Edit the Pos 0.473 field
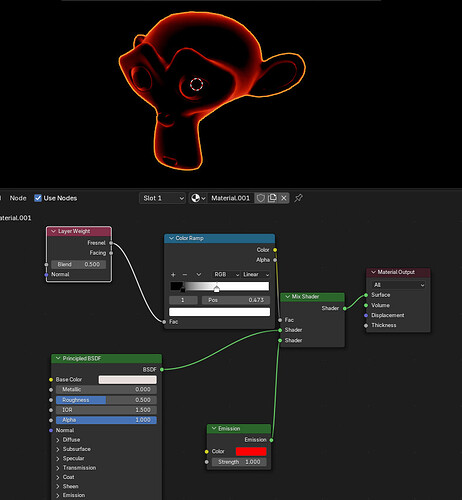Image resolution: width=462 pixels, height=500 pixels. pyautogui.click(x=236, y=300)
